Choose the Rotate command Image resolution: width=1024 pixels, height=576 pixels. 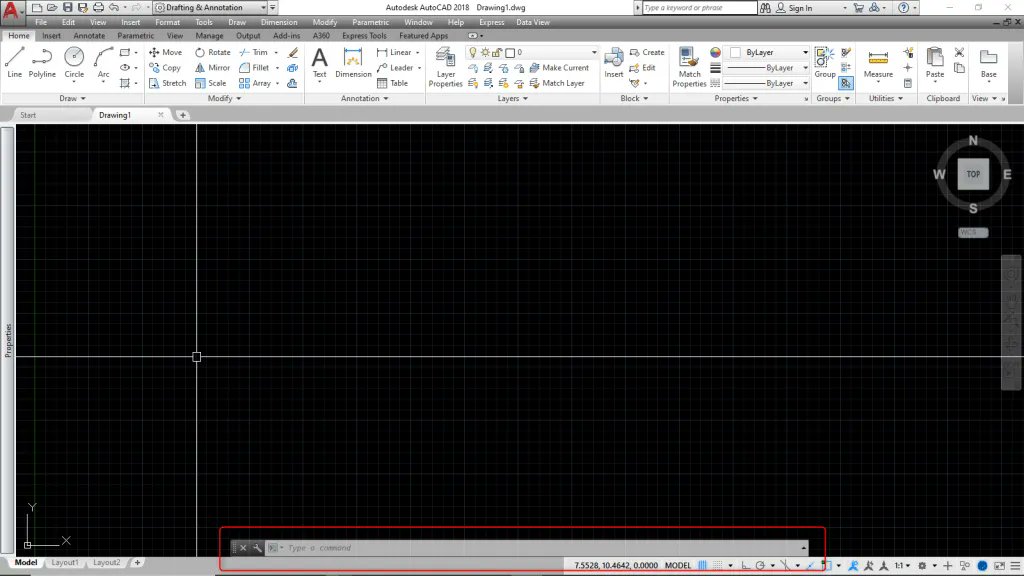click(212, 52)
